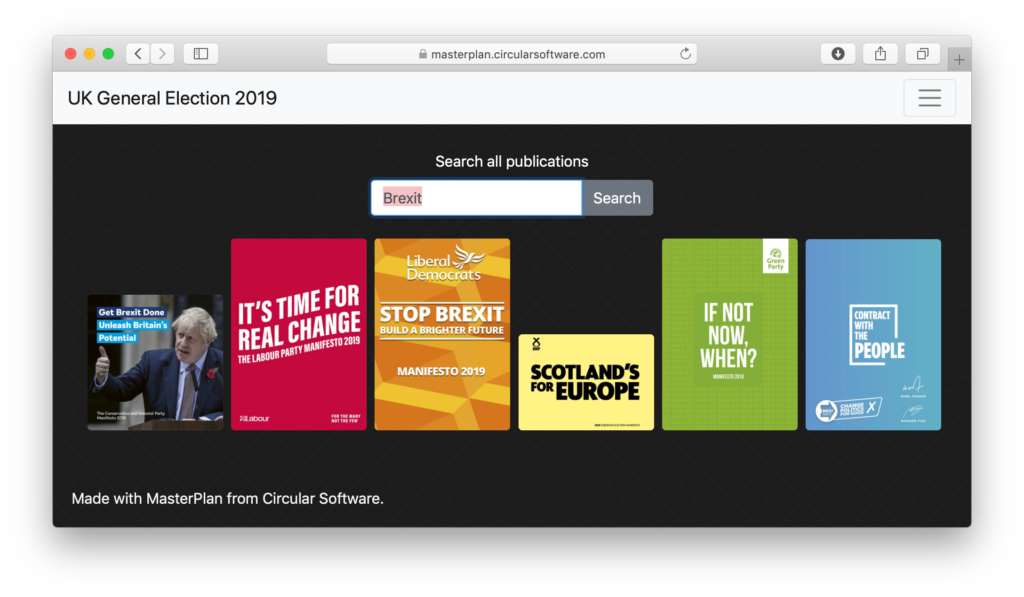
Task: Open Labour's It's Time for Real Change manifesto
Action: [x=298, y=334]
